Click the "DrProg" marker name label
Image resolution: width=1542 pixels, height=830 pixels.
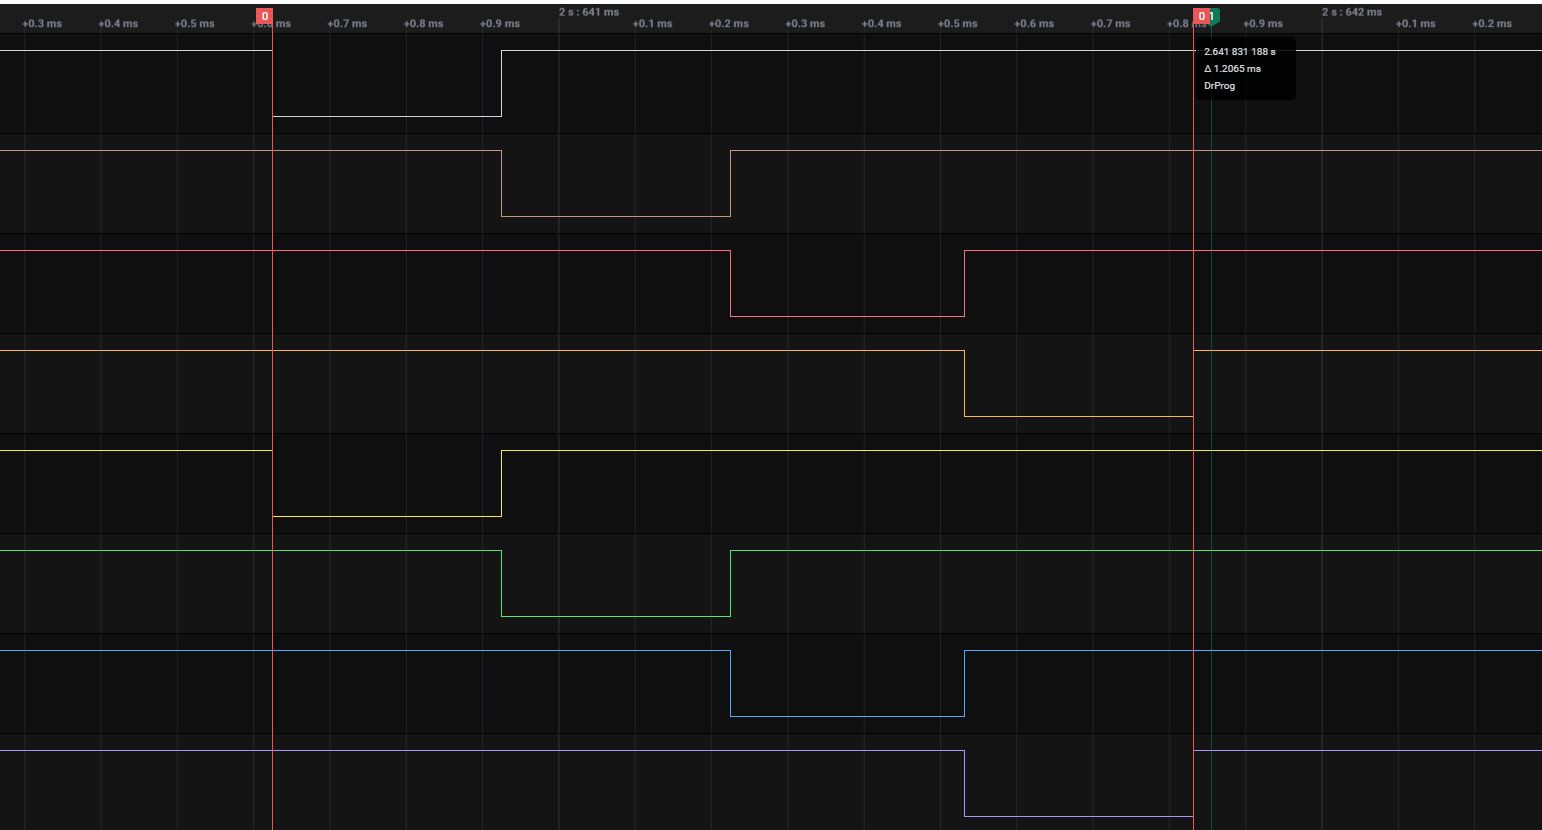point(1219,86)
